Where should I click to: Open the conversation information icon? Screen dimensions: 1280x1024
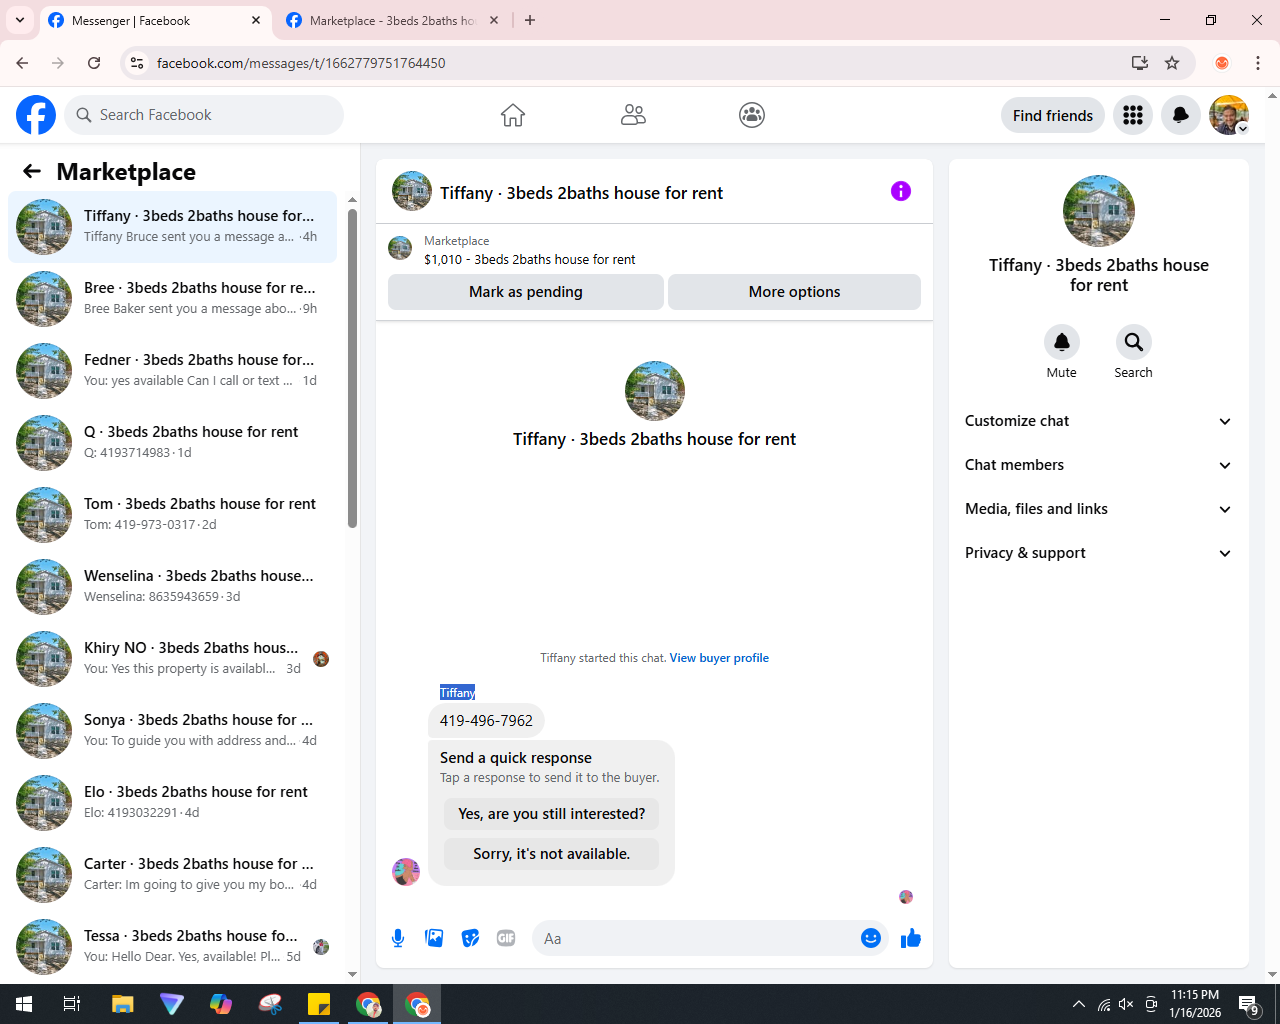901,191
